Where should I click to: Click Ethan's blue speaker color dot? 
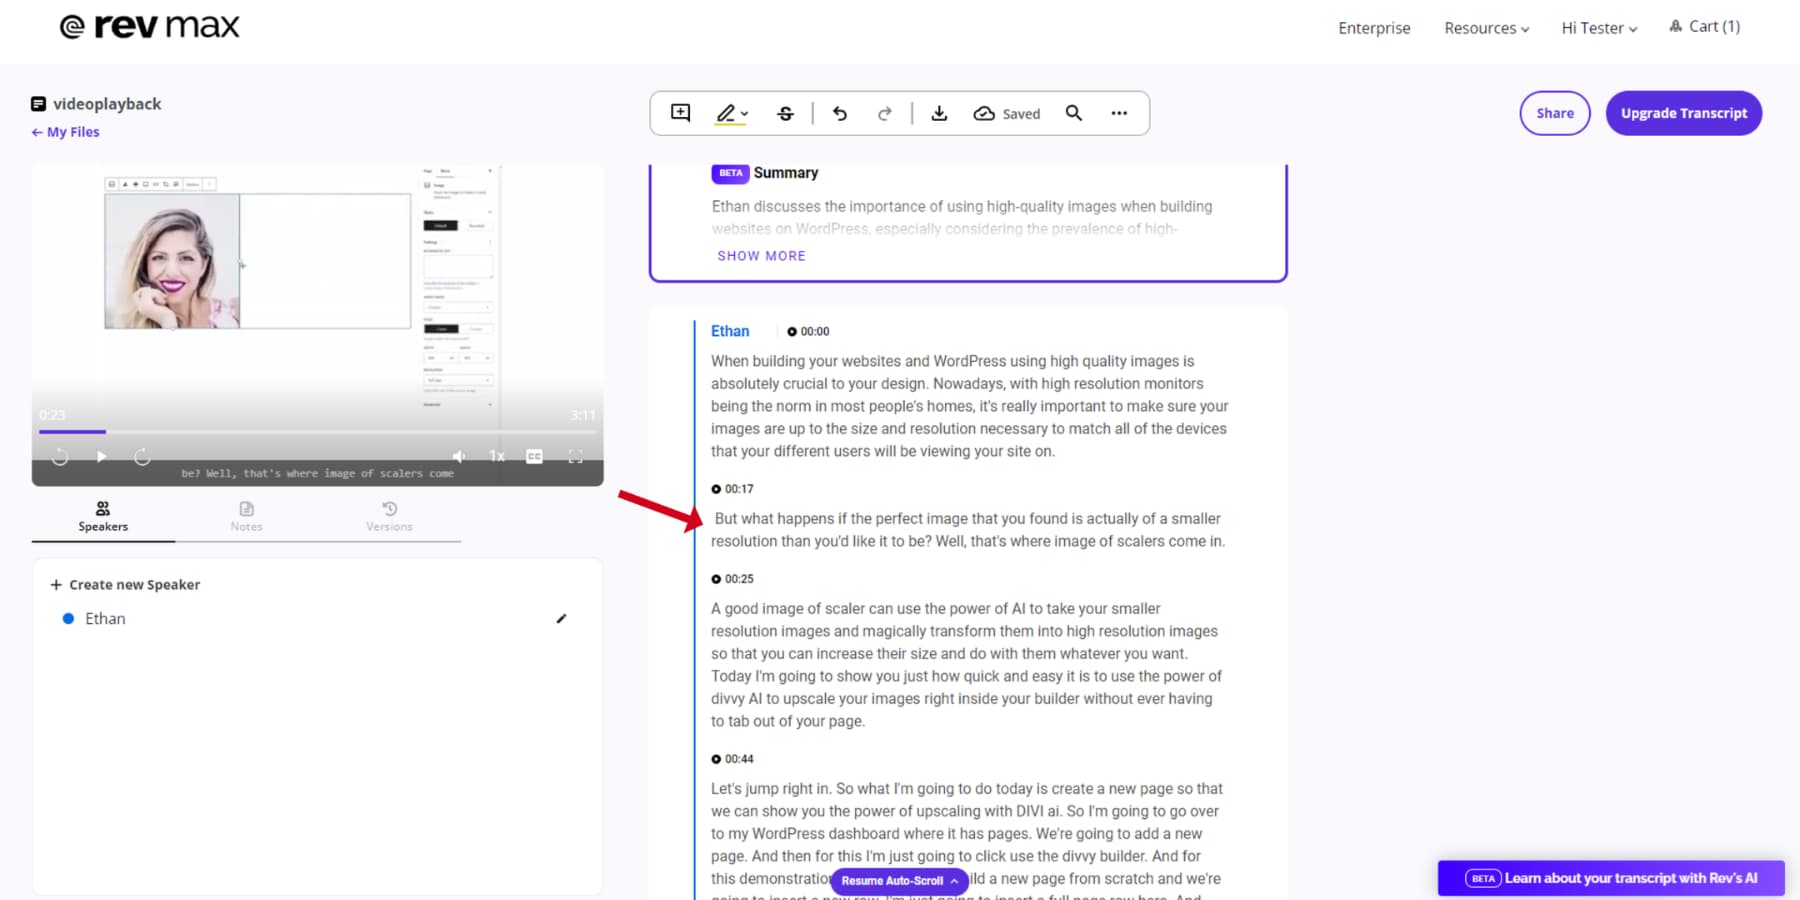click(x=68, y=619)
